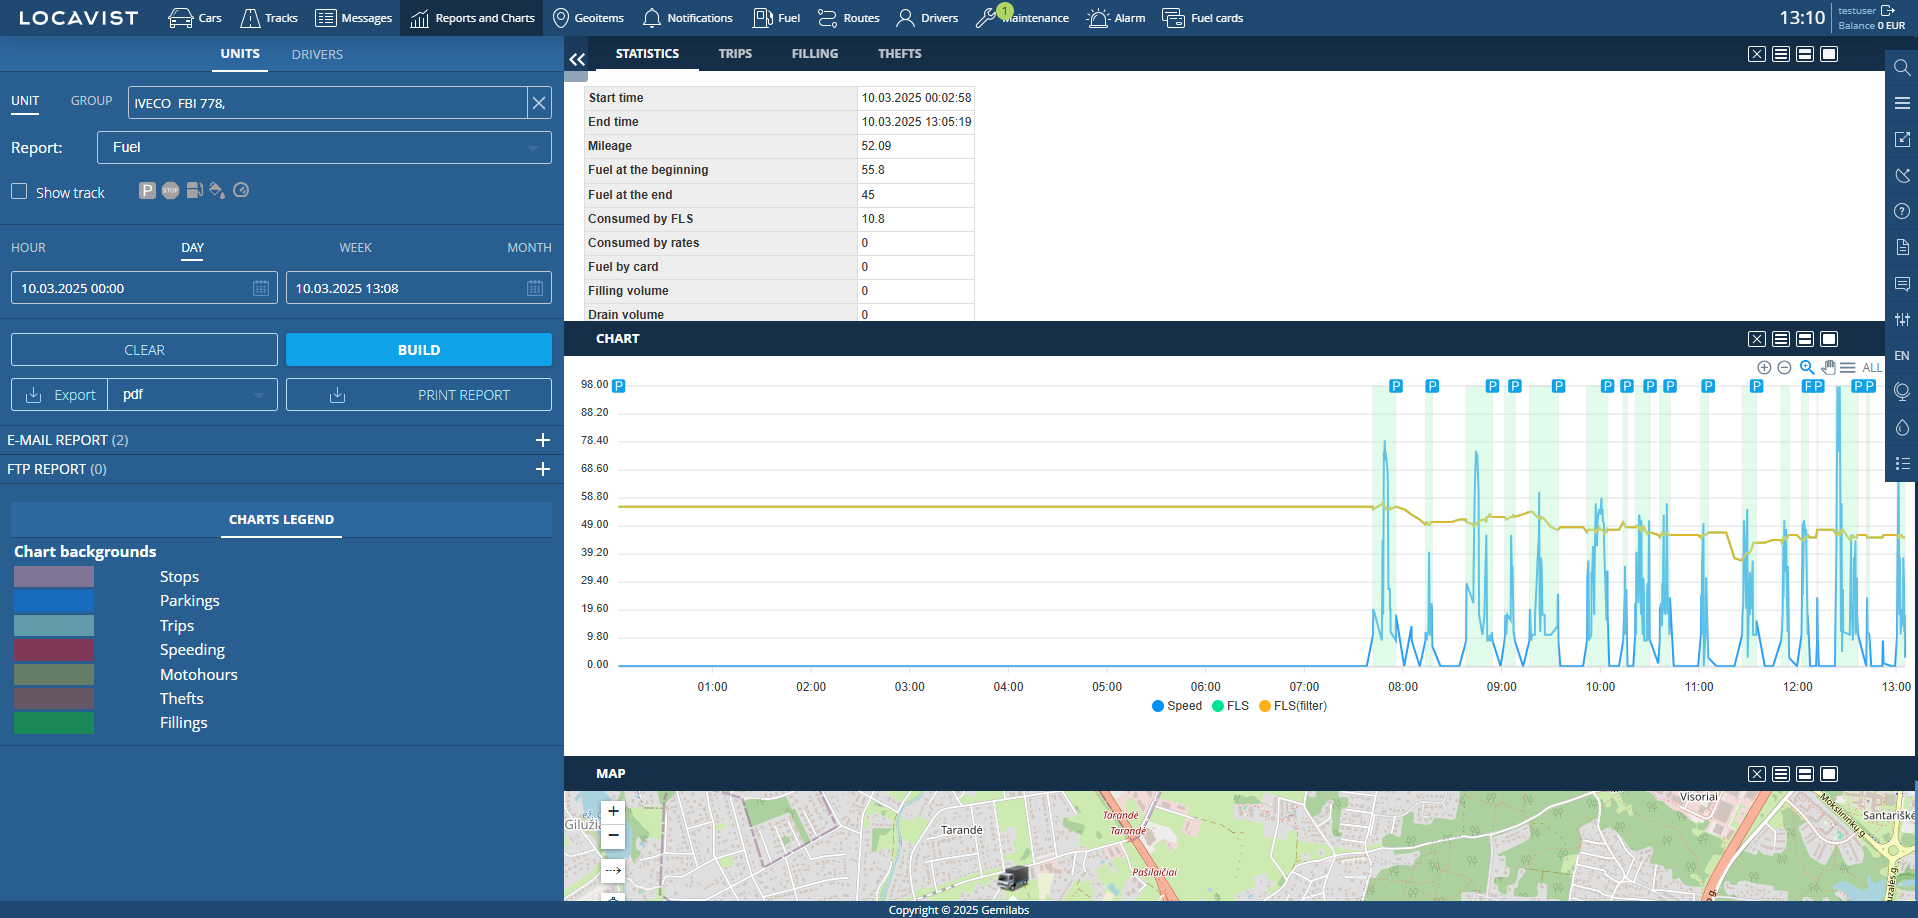Viewport: 1918px width, 918px height.
Task: Click the pan (hand) tool on the chart
Action: (x=1828, y=367)
